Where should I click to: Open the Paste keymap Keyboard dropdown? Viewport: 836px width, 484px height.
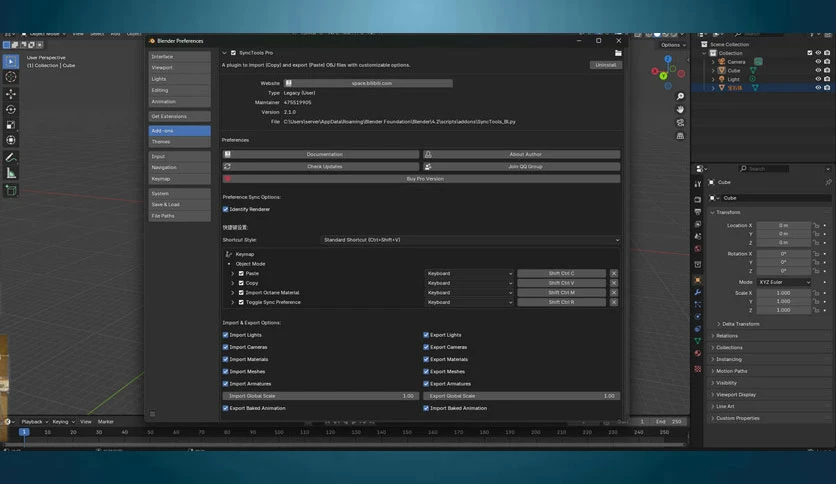pos(470,273)
